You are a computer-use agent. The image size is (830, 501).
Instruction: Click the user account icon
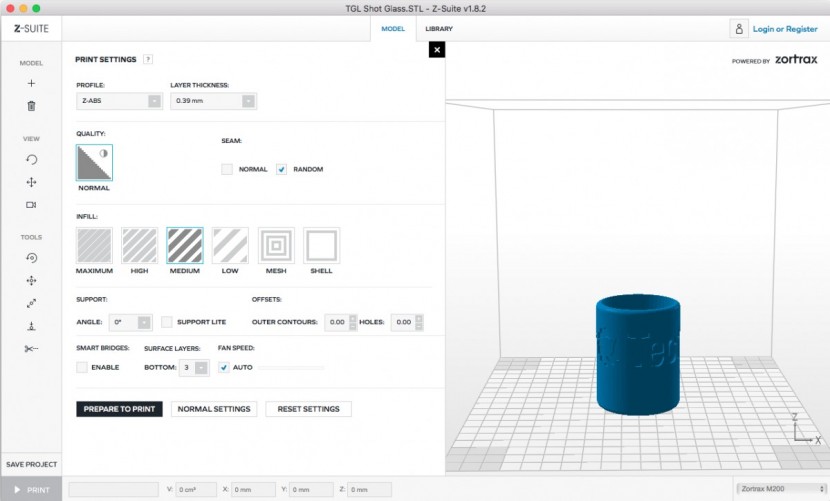click(739, 29)
